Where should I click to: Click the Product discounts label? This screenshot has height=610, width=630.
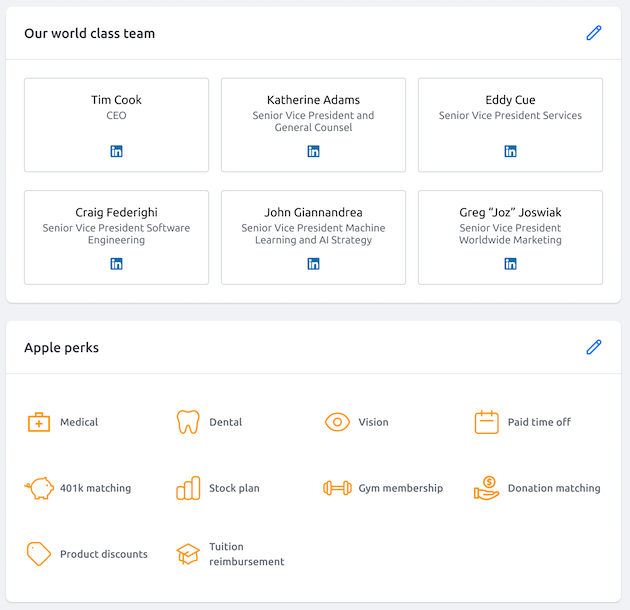tap(104, 554)
